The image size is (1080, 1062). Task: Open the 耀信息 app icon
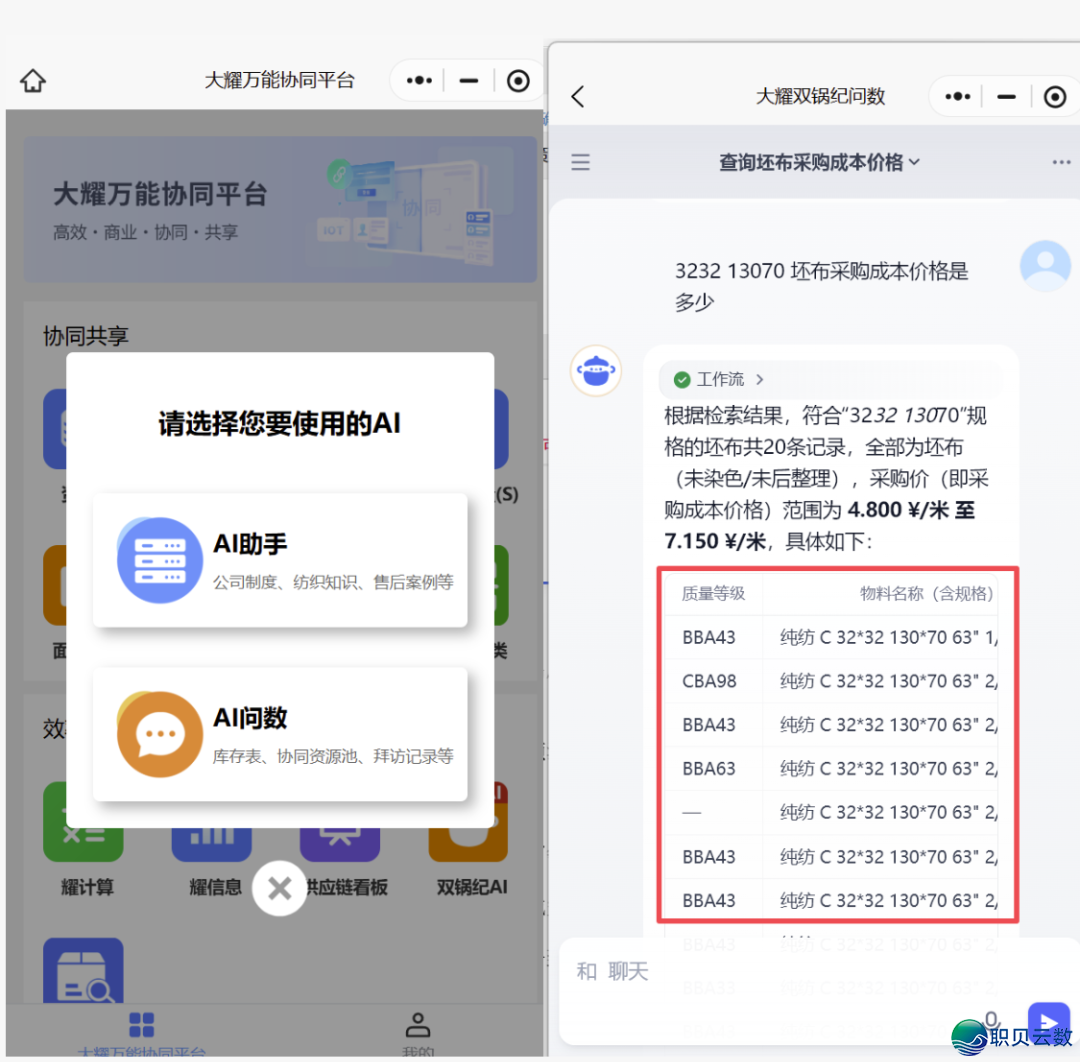[212, 844]
